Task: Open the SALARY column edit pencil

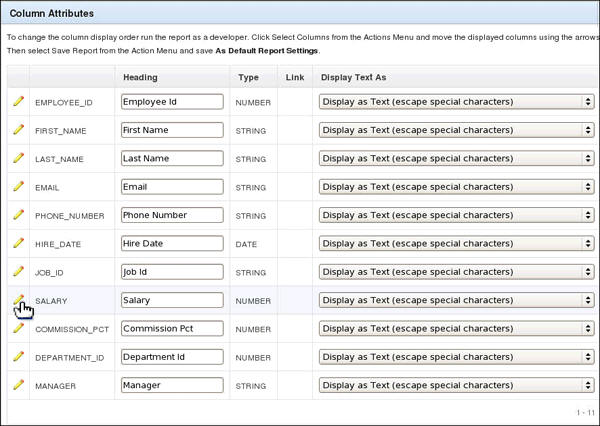Action: 17,299
